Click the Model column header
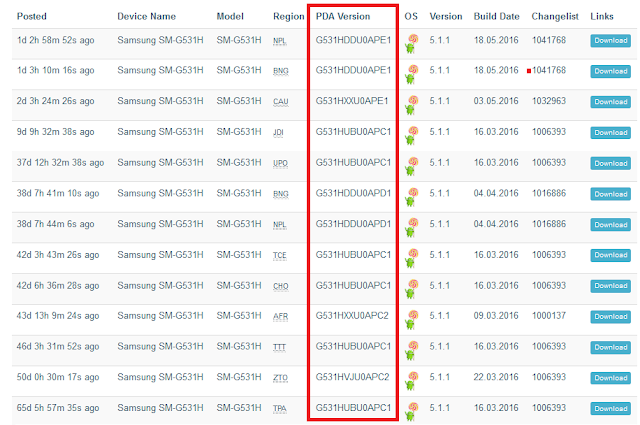The height and width of the screenshot is (425, 640). tap(230, 16)
